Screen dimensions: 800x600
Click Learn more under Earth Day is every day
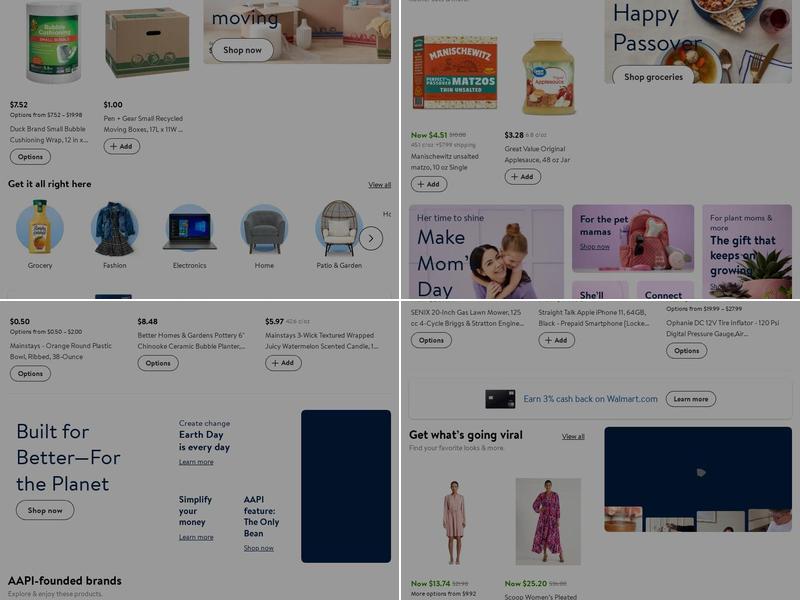[x=196, y=462]
